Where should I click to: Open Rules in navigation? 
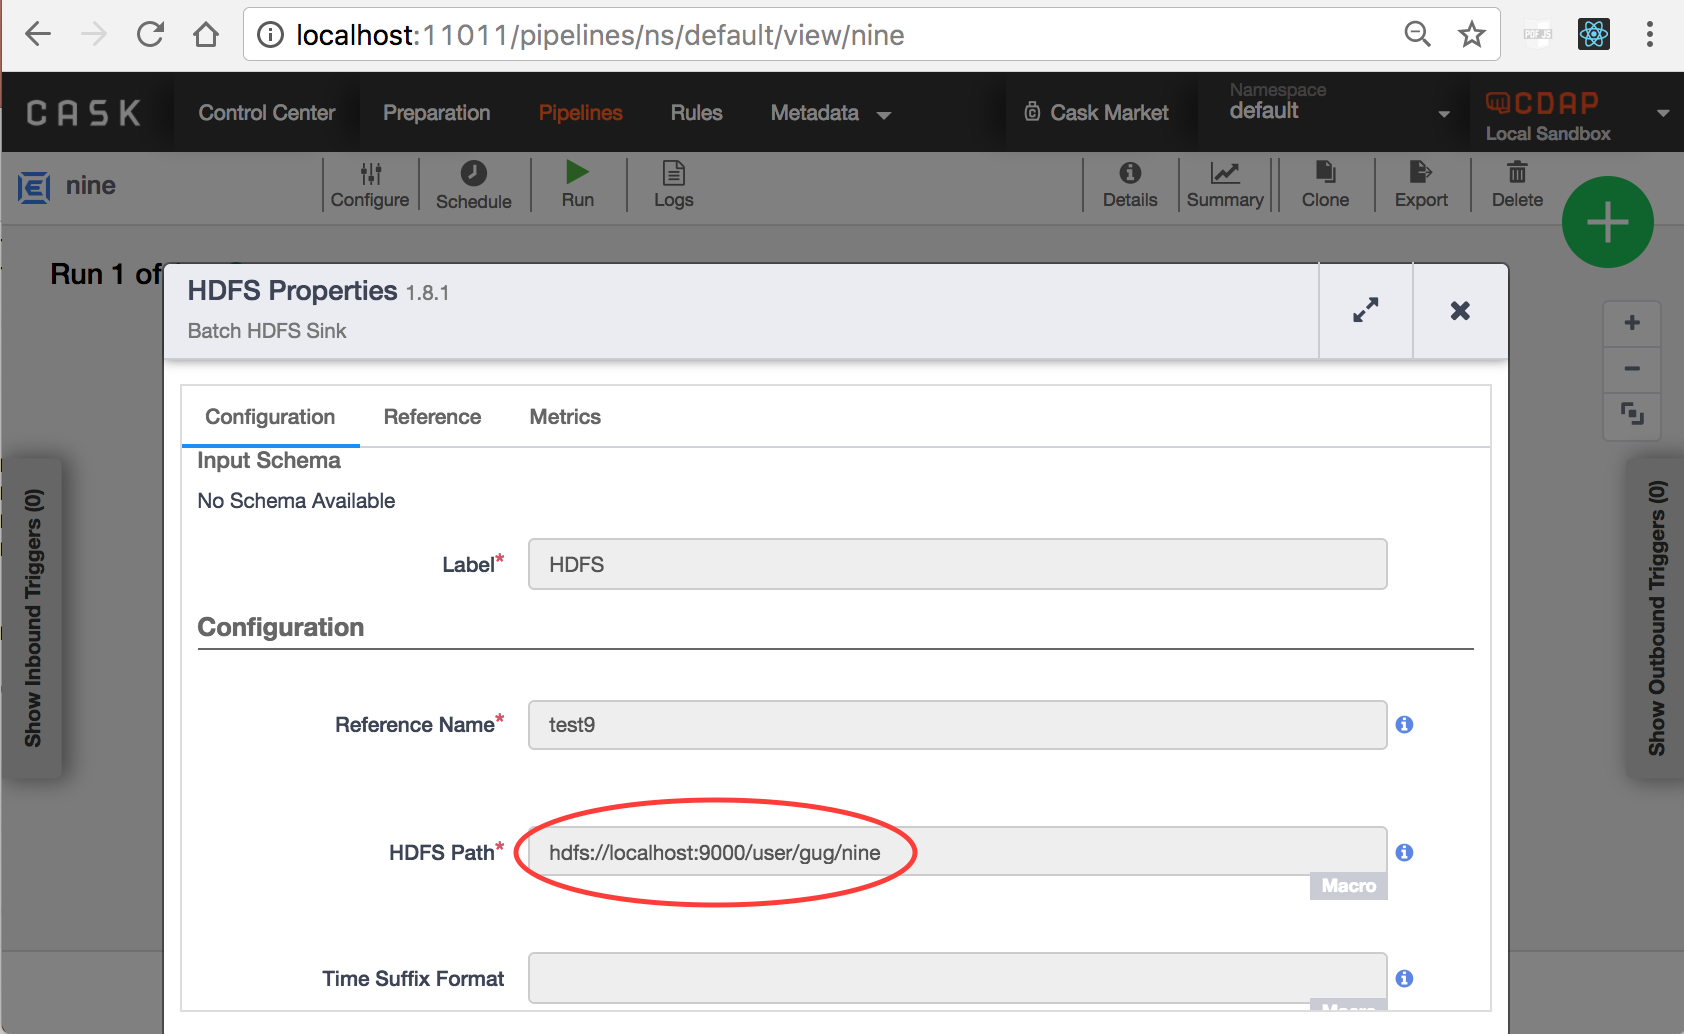[697, 113]
